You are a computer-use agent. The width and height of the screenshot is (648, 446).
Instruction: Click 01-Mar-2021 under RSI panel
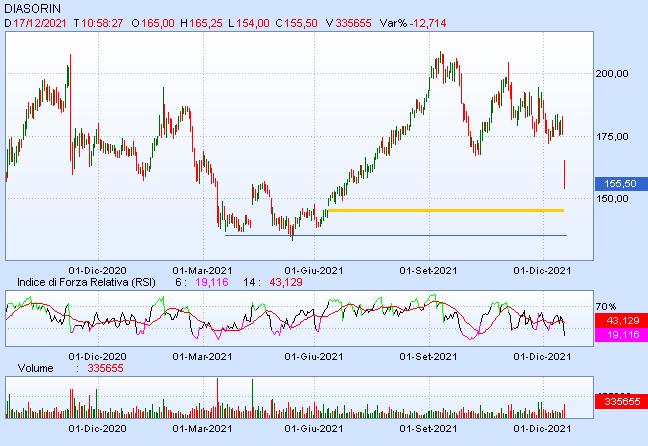coord(202,357)
